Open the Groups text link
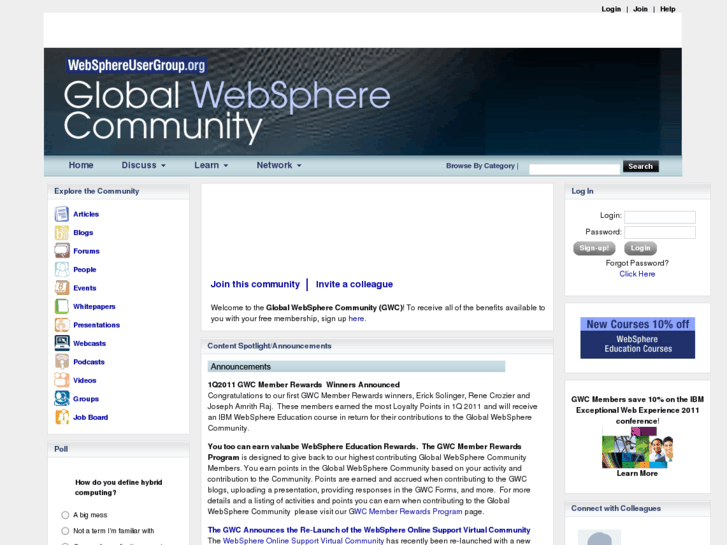 pos(86,399)
